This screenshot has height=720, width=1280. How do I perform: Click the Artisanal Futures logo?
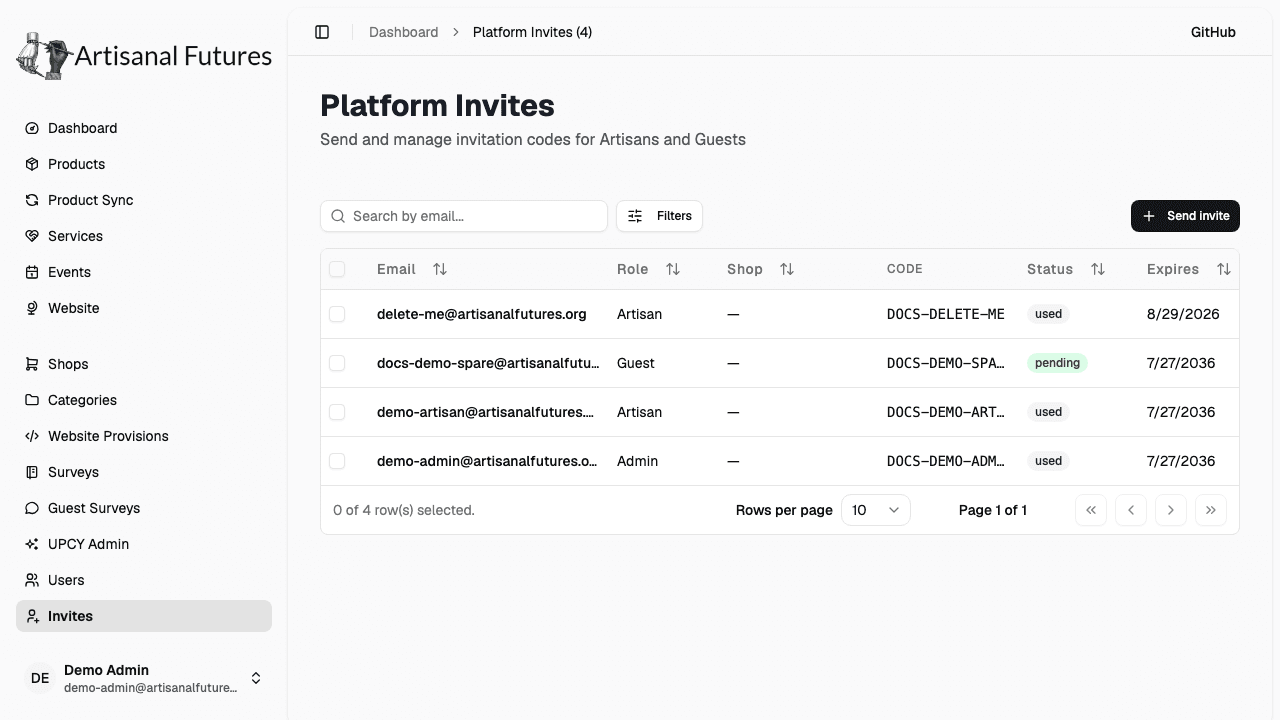(x=144, y=56)
